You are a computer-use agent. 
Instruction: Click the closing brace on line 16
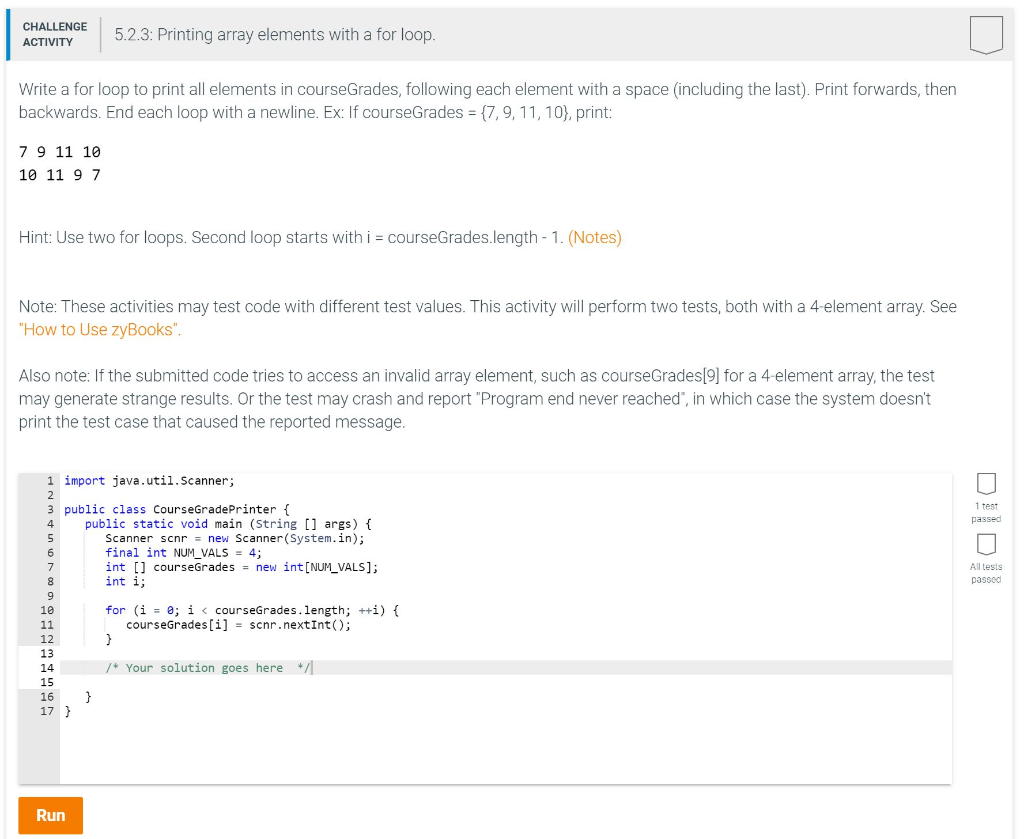pyautogui.click(x=88, y=696)
